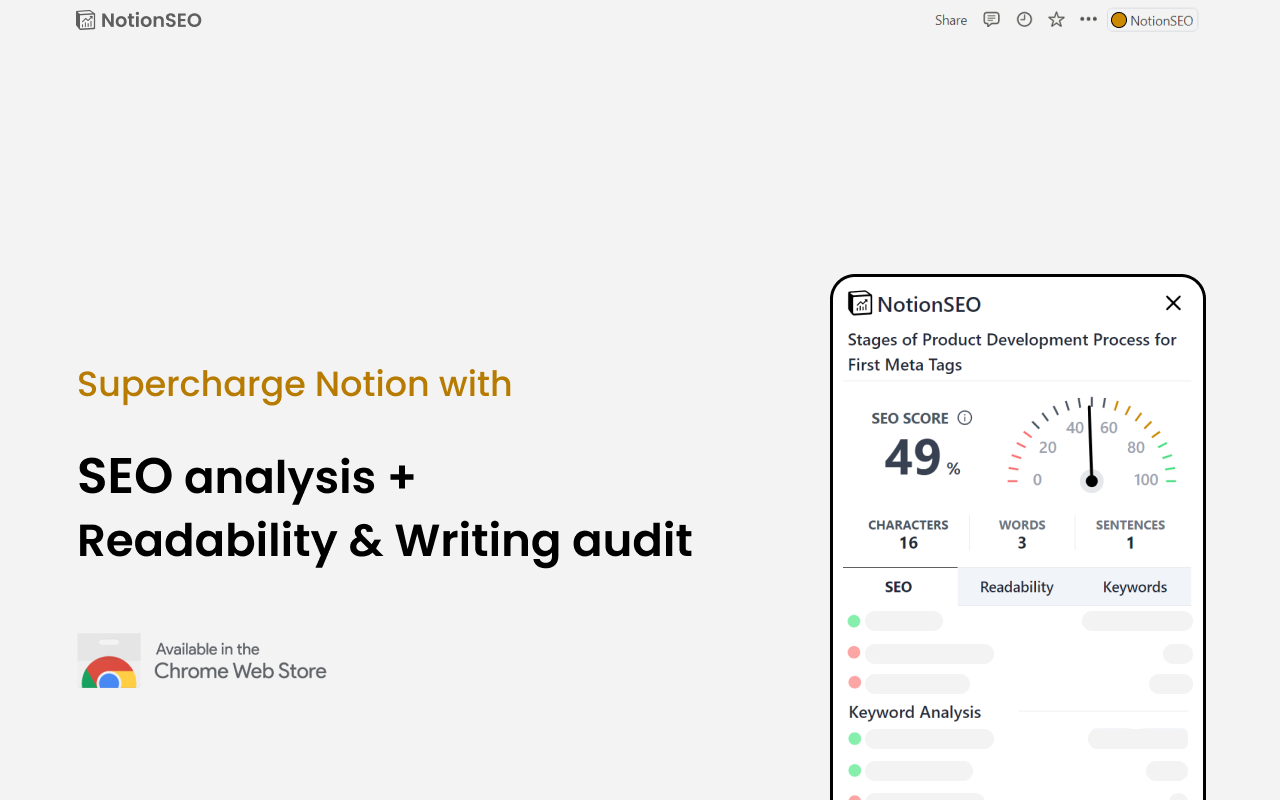Open the yellow NotionSEO extension button
The height and width of the screenshot is (800, 1280).
[x=1152, y=19]
